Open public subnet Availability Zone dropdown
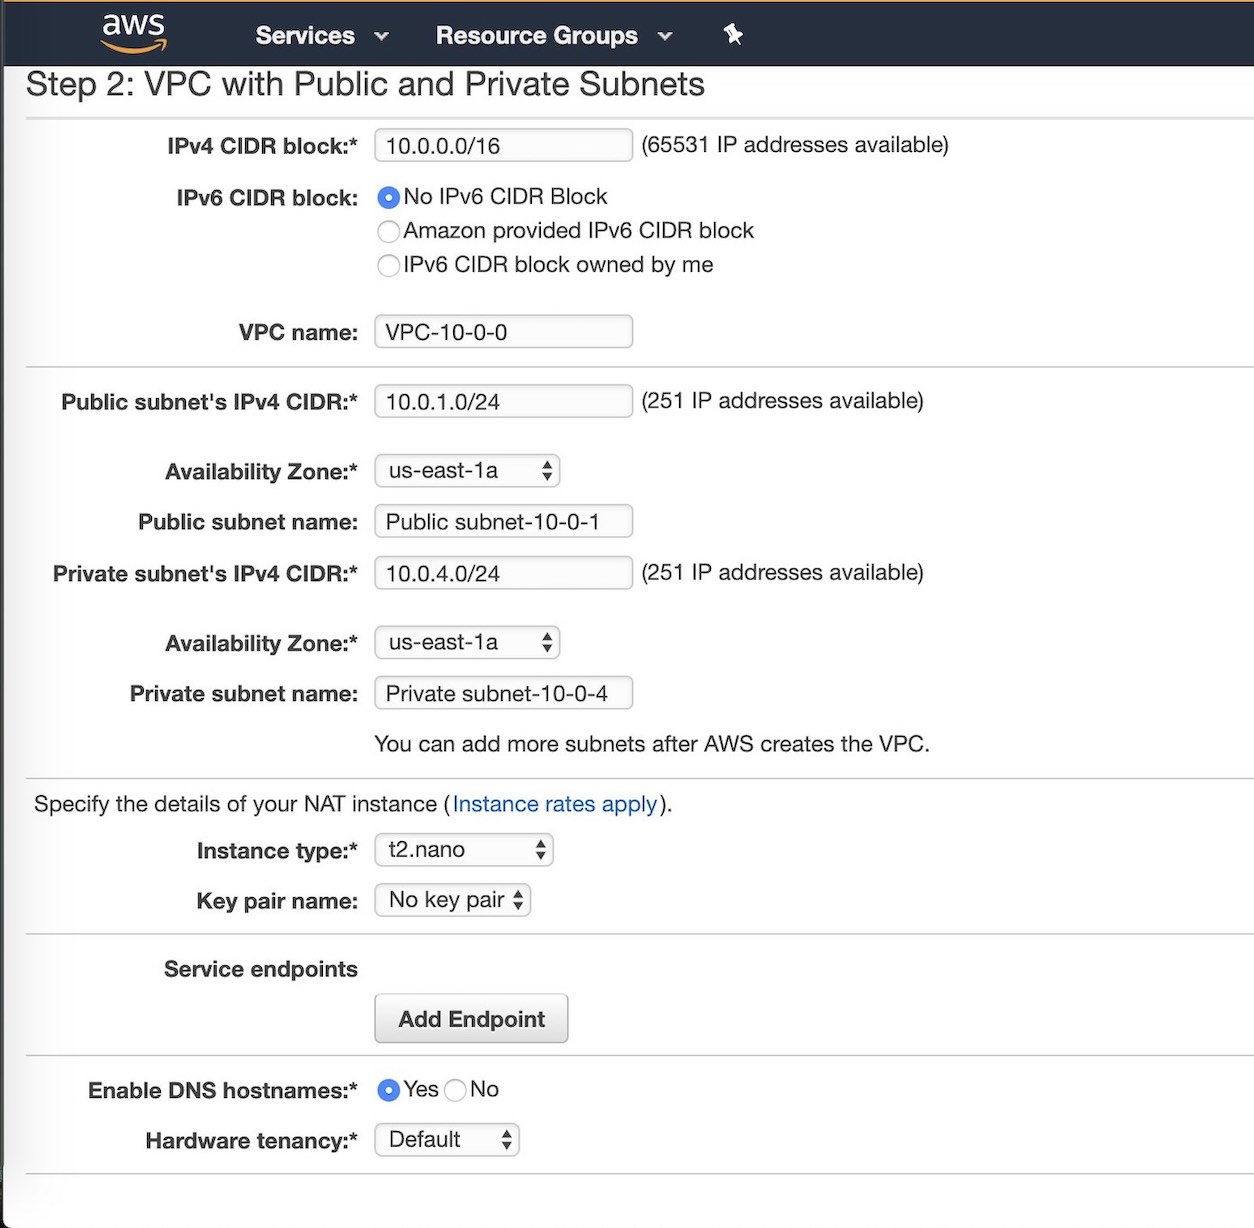 tap(467, 471)
